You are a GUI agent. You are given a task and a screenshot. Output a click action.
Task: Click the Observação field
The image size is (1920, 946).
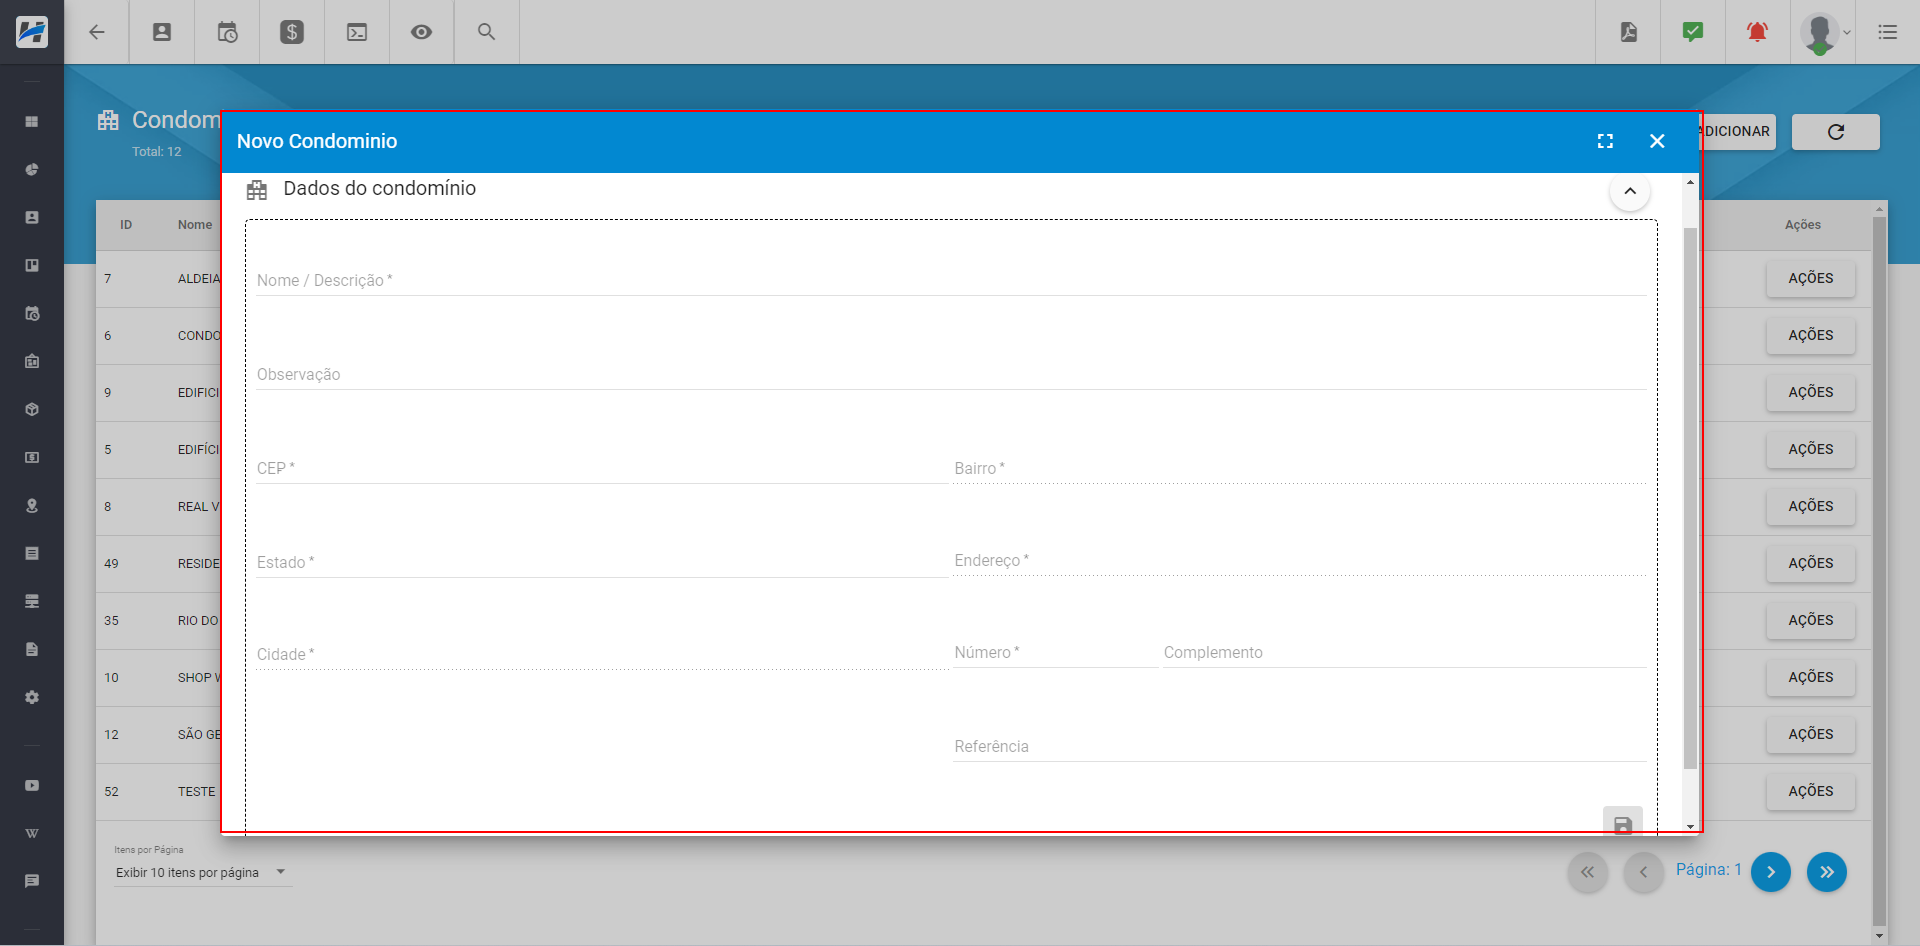[x=951, y=374]
